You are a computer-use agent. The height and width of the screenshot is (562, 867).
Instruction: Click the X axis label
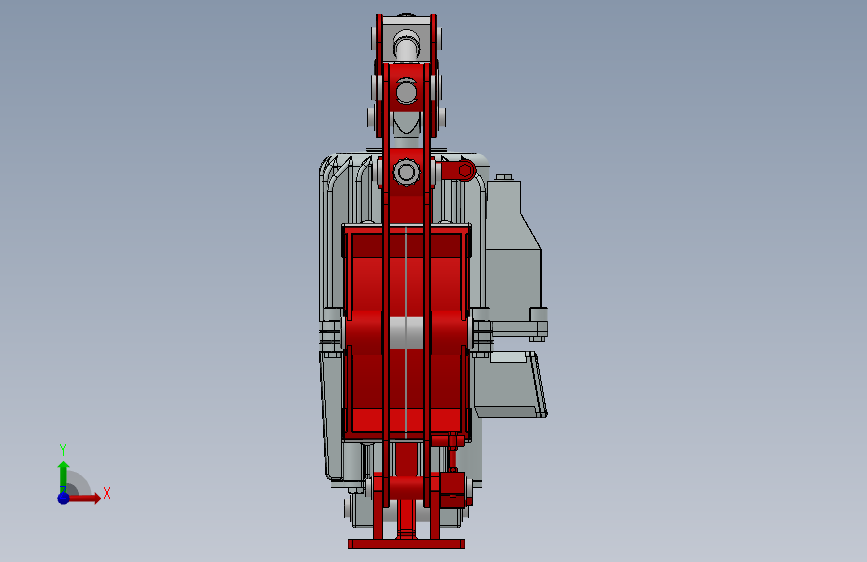pos(107,493)
